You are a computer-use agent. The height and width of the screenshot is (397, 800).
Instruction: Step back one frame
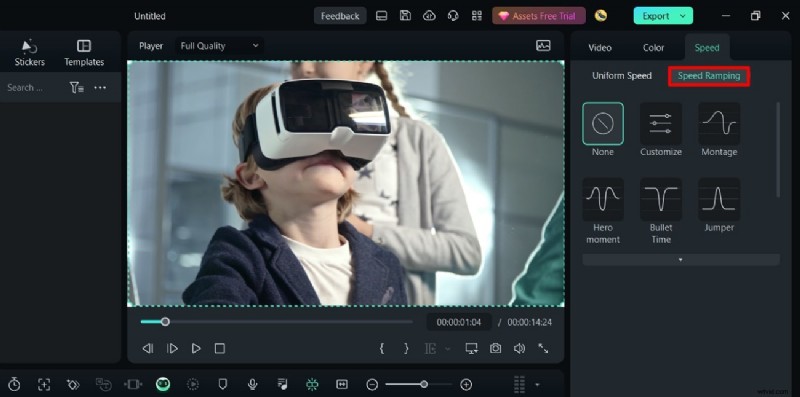click(x=147, y=349)
